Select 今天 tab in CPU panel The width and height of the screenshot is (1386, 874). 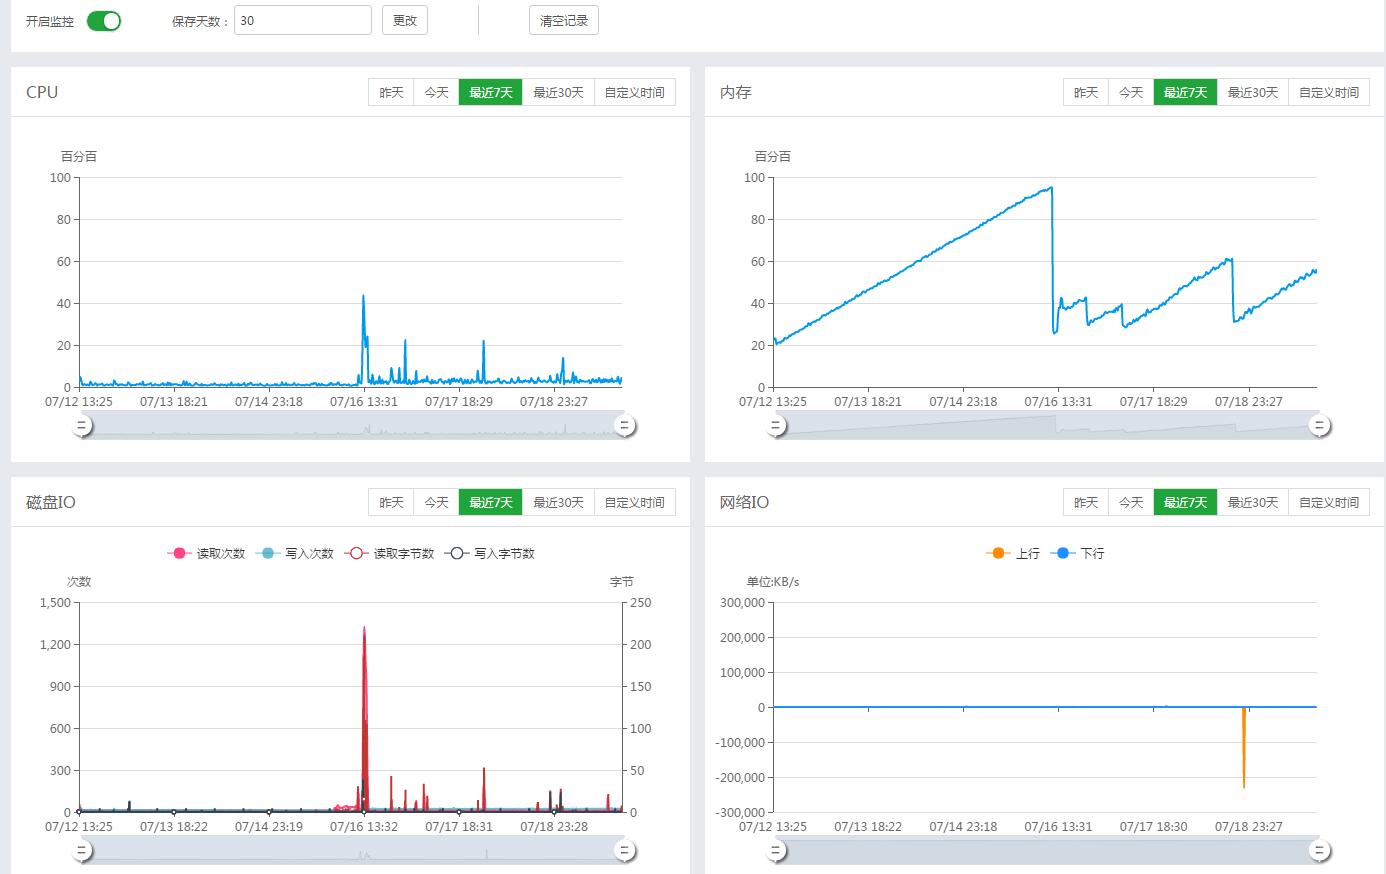click(436, 92)
